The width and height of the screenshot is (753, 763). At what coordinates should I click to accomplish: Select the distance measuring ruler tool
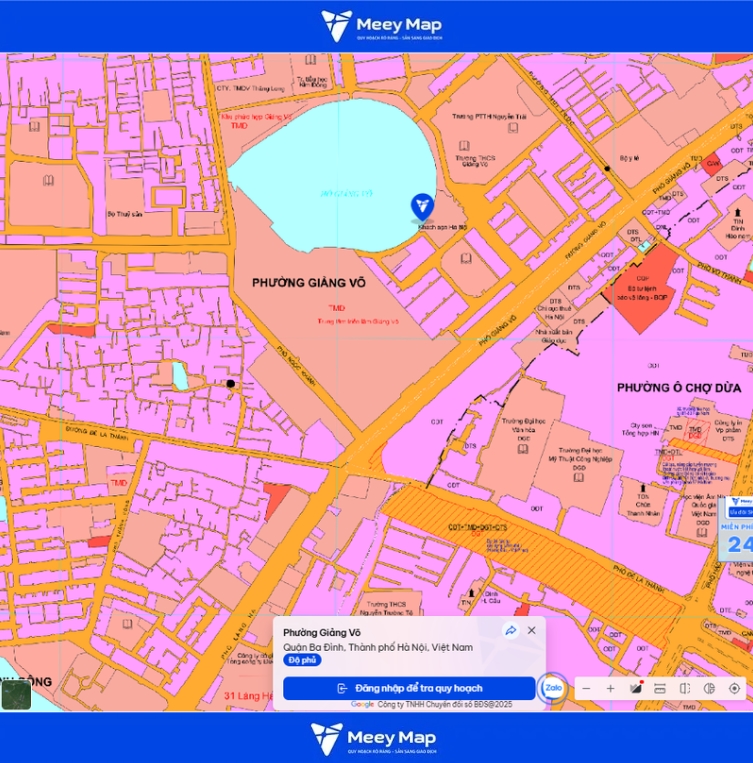[660, 689]
